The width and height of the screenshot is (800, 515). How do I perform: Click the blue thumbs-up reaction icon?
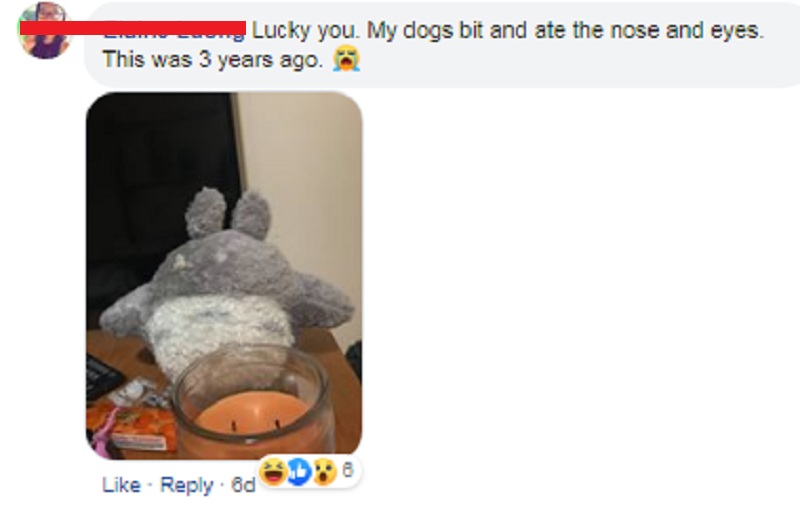tap(299, 471)
